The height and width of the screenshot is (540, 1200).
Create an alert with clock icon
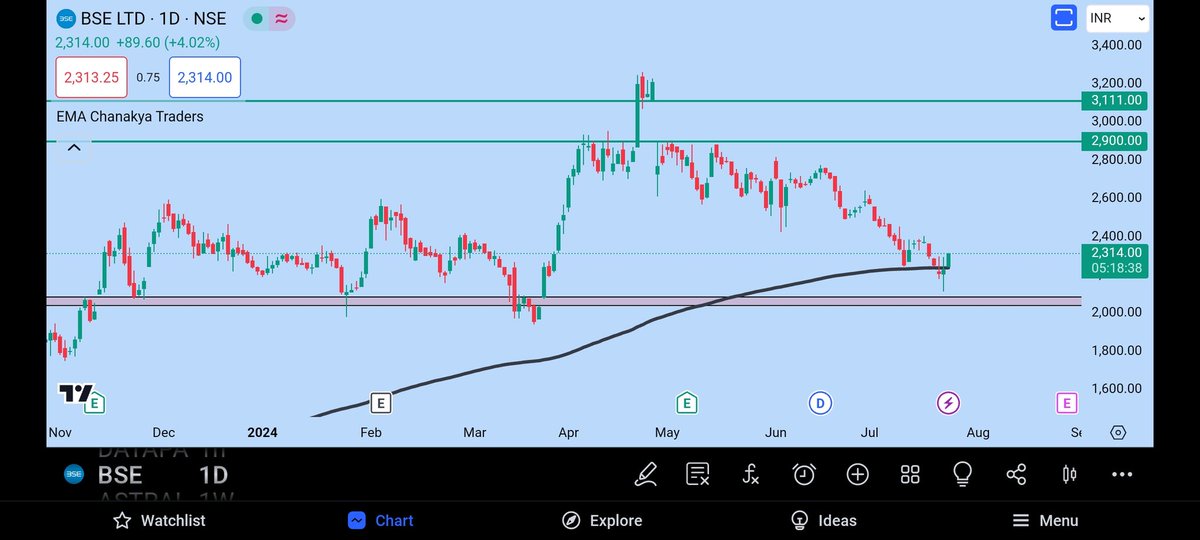tap(804, 474)
